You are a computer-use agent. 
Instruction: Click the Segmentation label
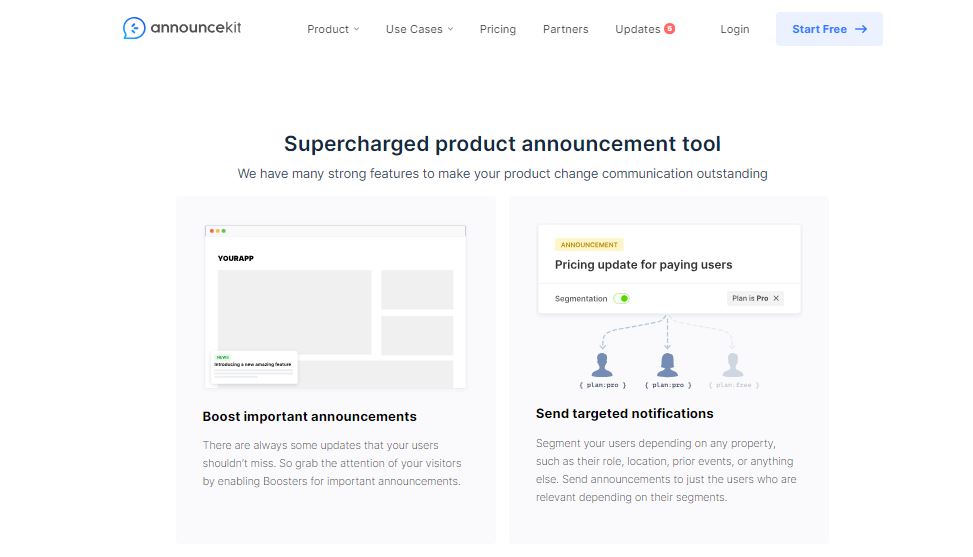pyautogui.click(x=581, y=298)
